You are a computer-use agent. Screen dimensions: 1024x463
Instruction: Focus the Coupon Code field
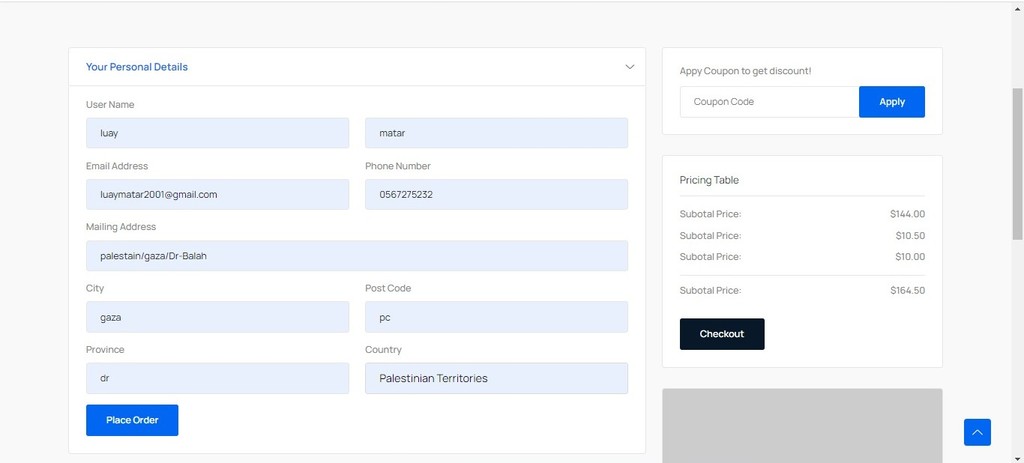click(769, 102)
